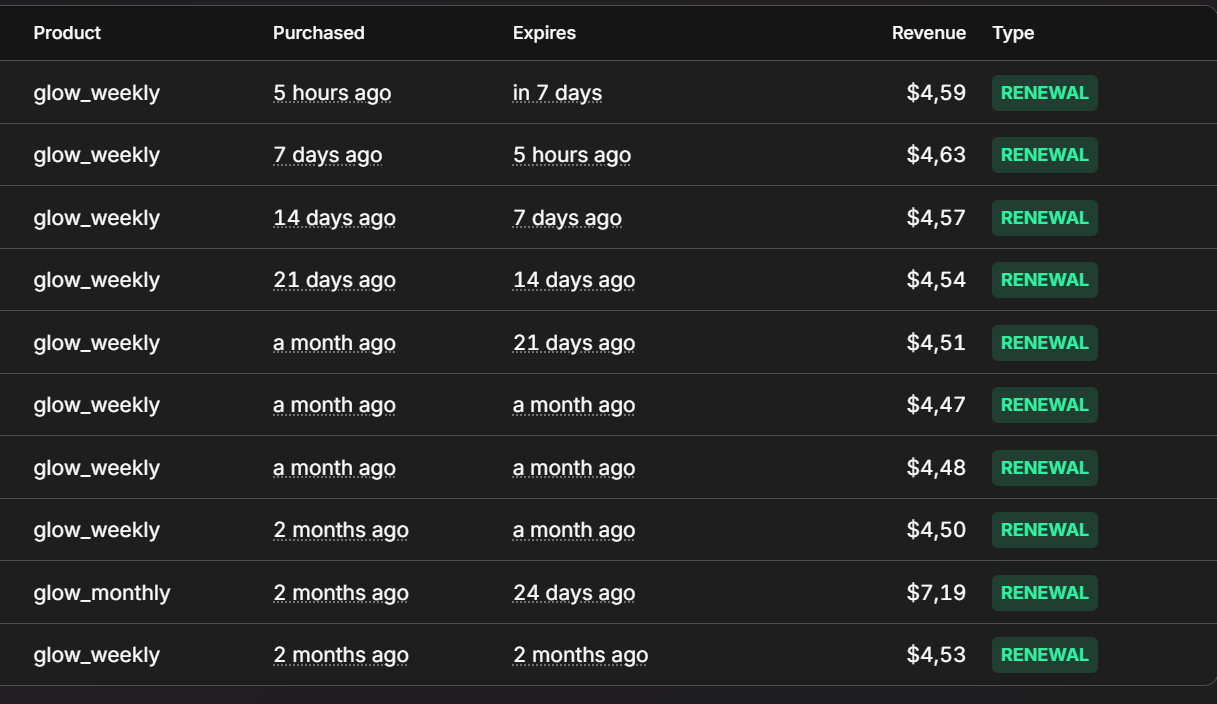Viewport: 1217px width, 704px height.
Task: Click the '24 days ago' expiry timestamp
Action: [574, 593]
